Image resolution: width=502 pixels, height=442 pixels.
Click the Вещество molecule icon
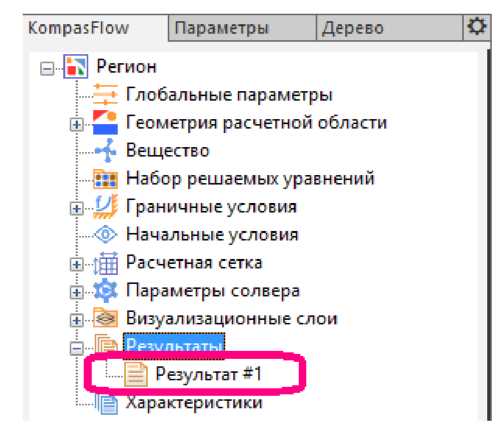tap(105, 151)
